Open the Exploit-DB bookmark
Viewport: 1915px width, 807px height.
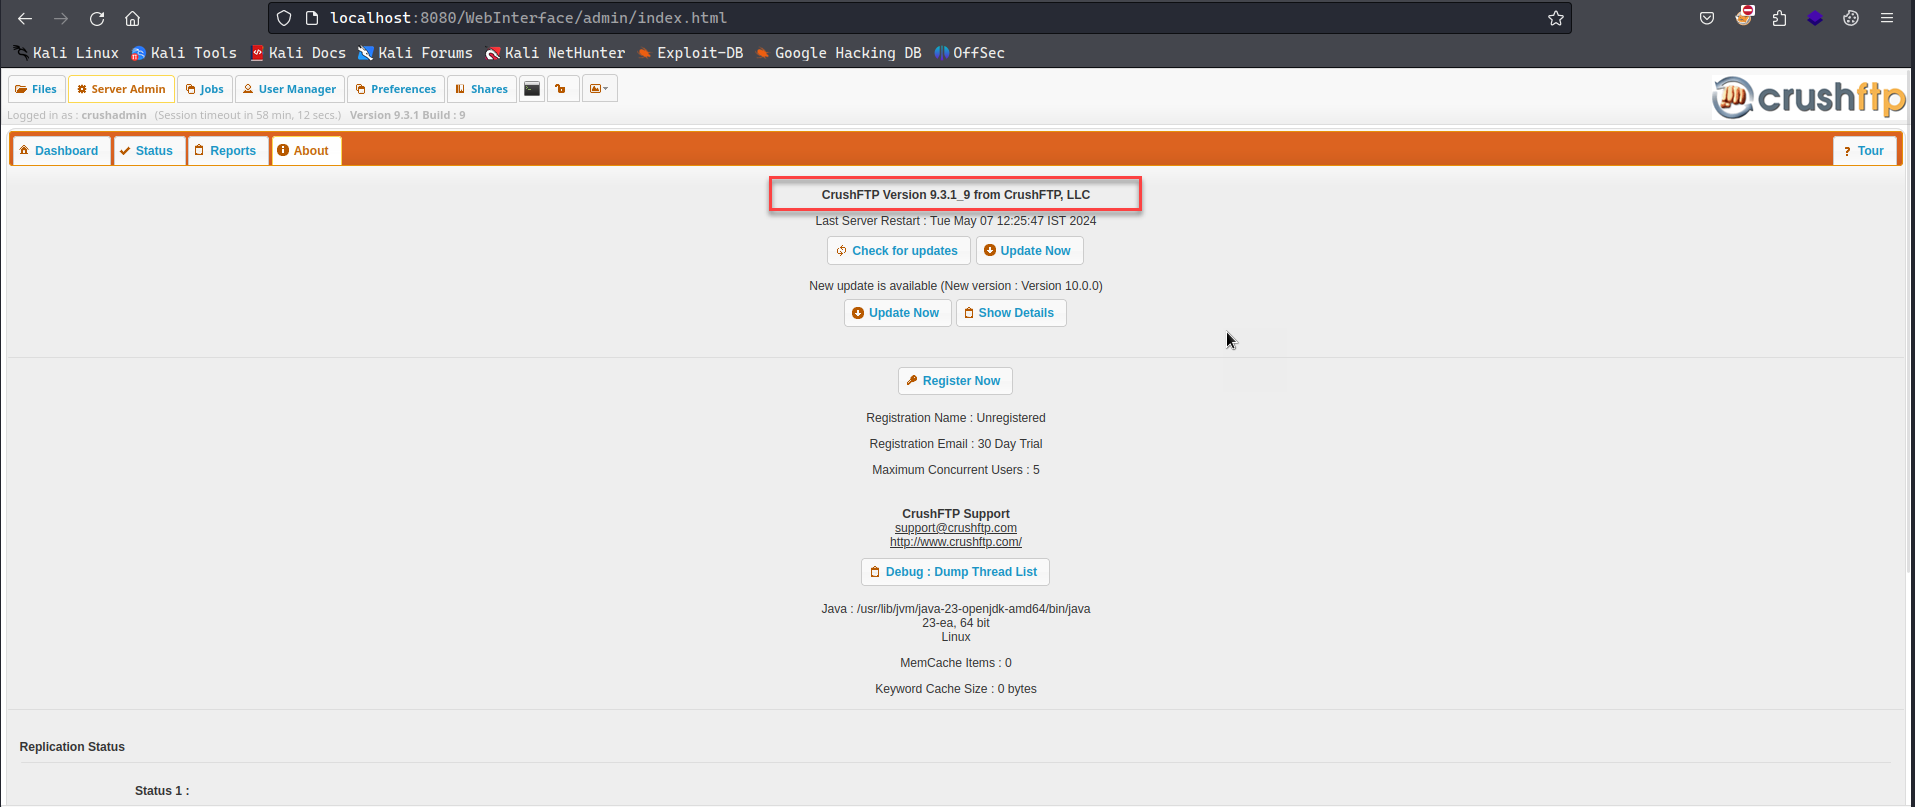click(x=690, y=53)
